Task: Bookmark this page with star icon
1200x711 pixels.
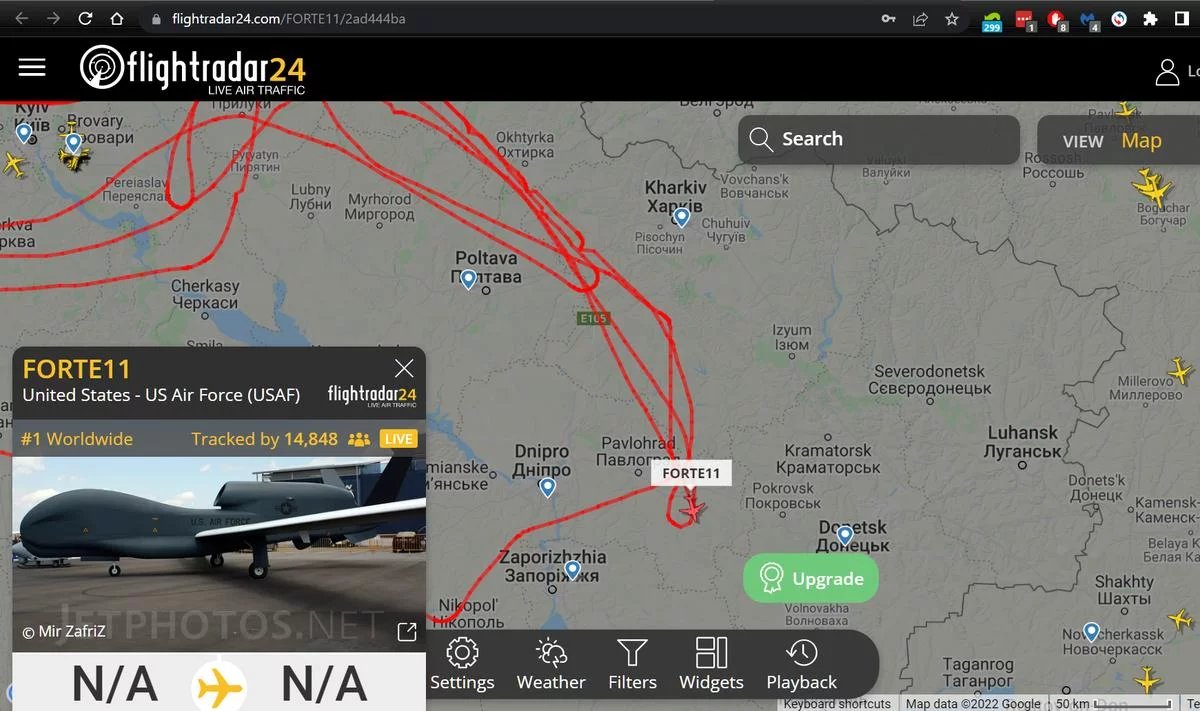Action: 952,19
